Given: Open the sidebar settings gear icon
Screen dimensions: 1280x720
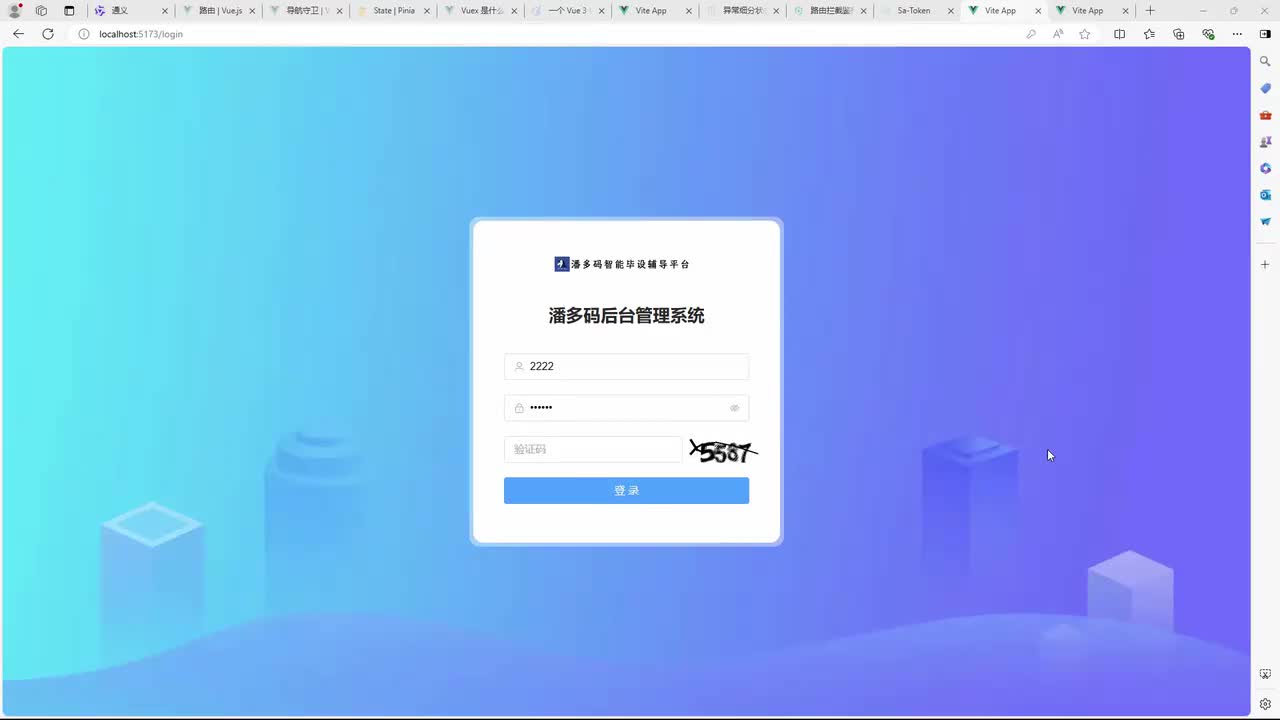Looking at the screenshot, I should click(1265, 704).
